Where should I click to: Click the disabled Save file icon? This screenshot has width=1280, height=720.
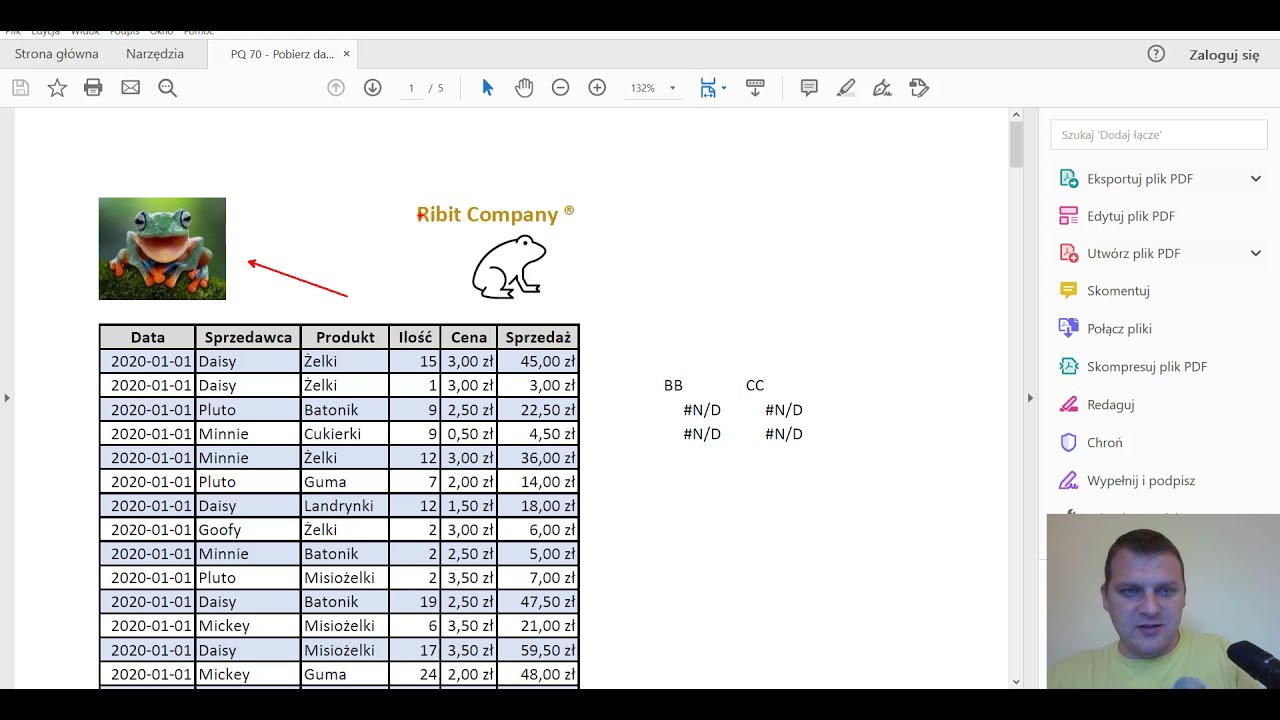20,88
